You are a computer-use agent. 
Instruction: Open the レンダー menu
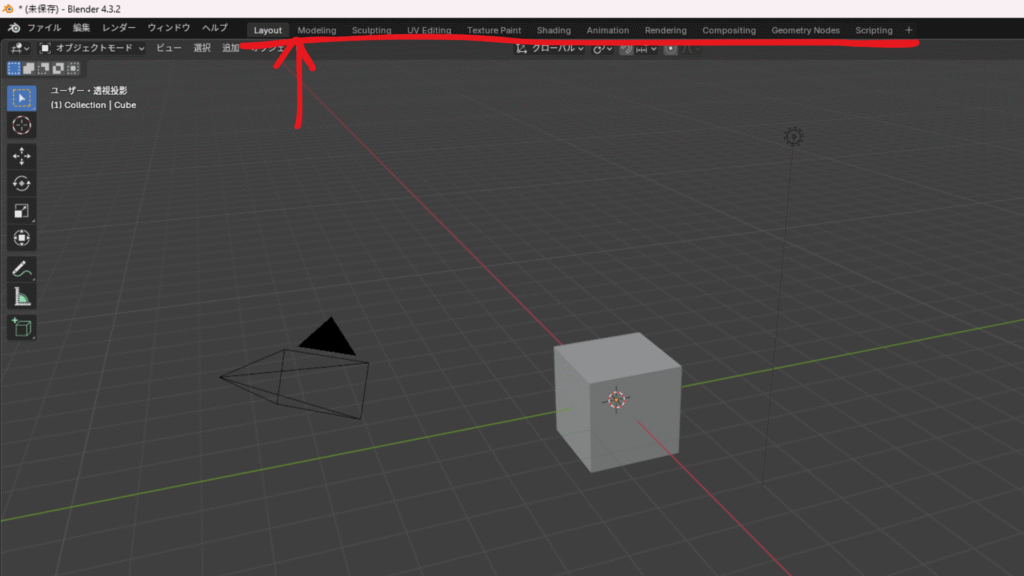pyautogui.click(x=118, y=28)
